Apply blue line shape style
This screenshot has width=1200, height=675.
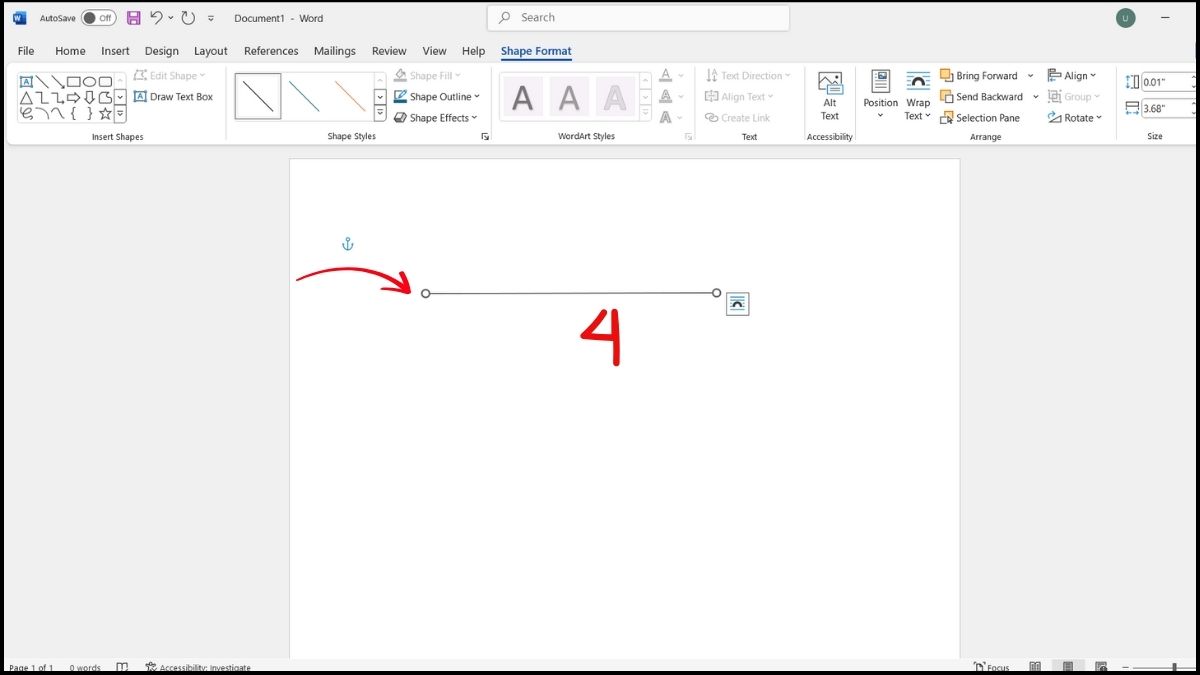click(x=304, y=96)
